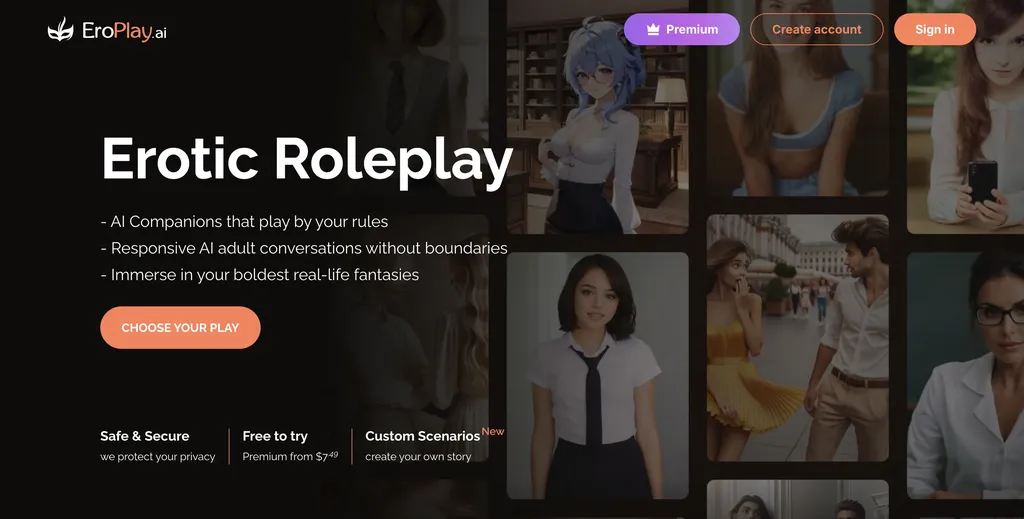Click the Custom Scenarios label
This screenshot has width=1024, height=519.
pyautogui.click(x=423, y=436)
